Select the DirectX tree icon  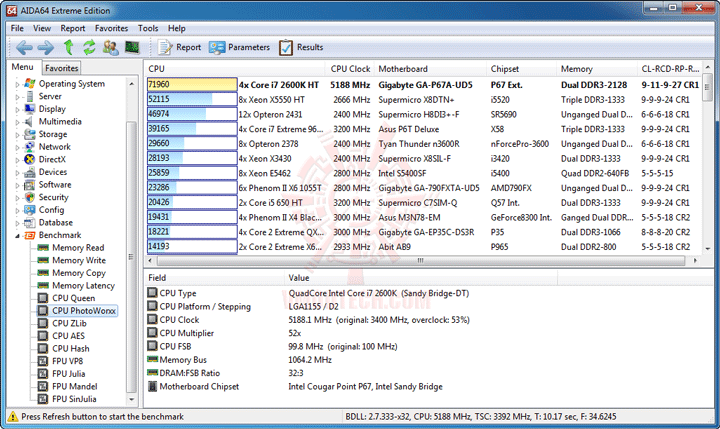pos(30,159)
